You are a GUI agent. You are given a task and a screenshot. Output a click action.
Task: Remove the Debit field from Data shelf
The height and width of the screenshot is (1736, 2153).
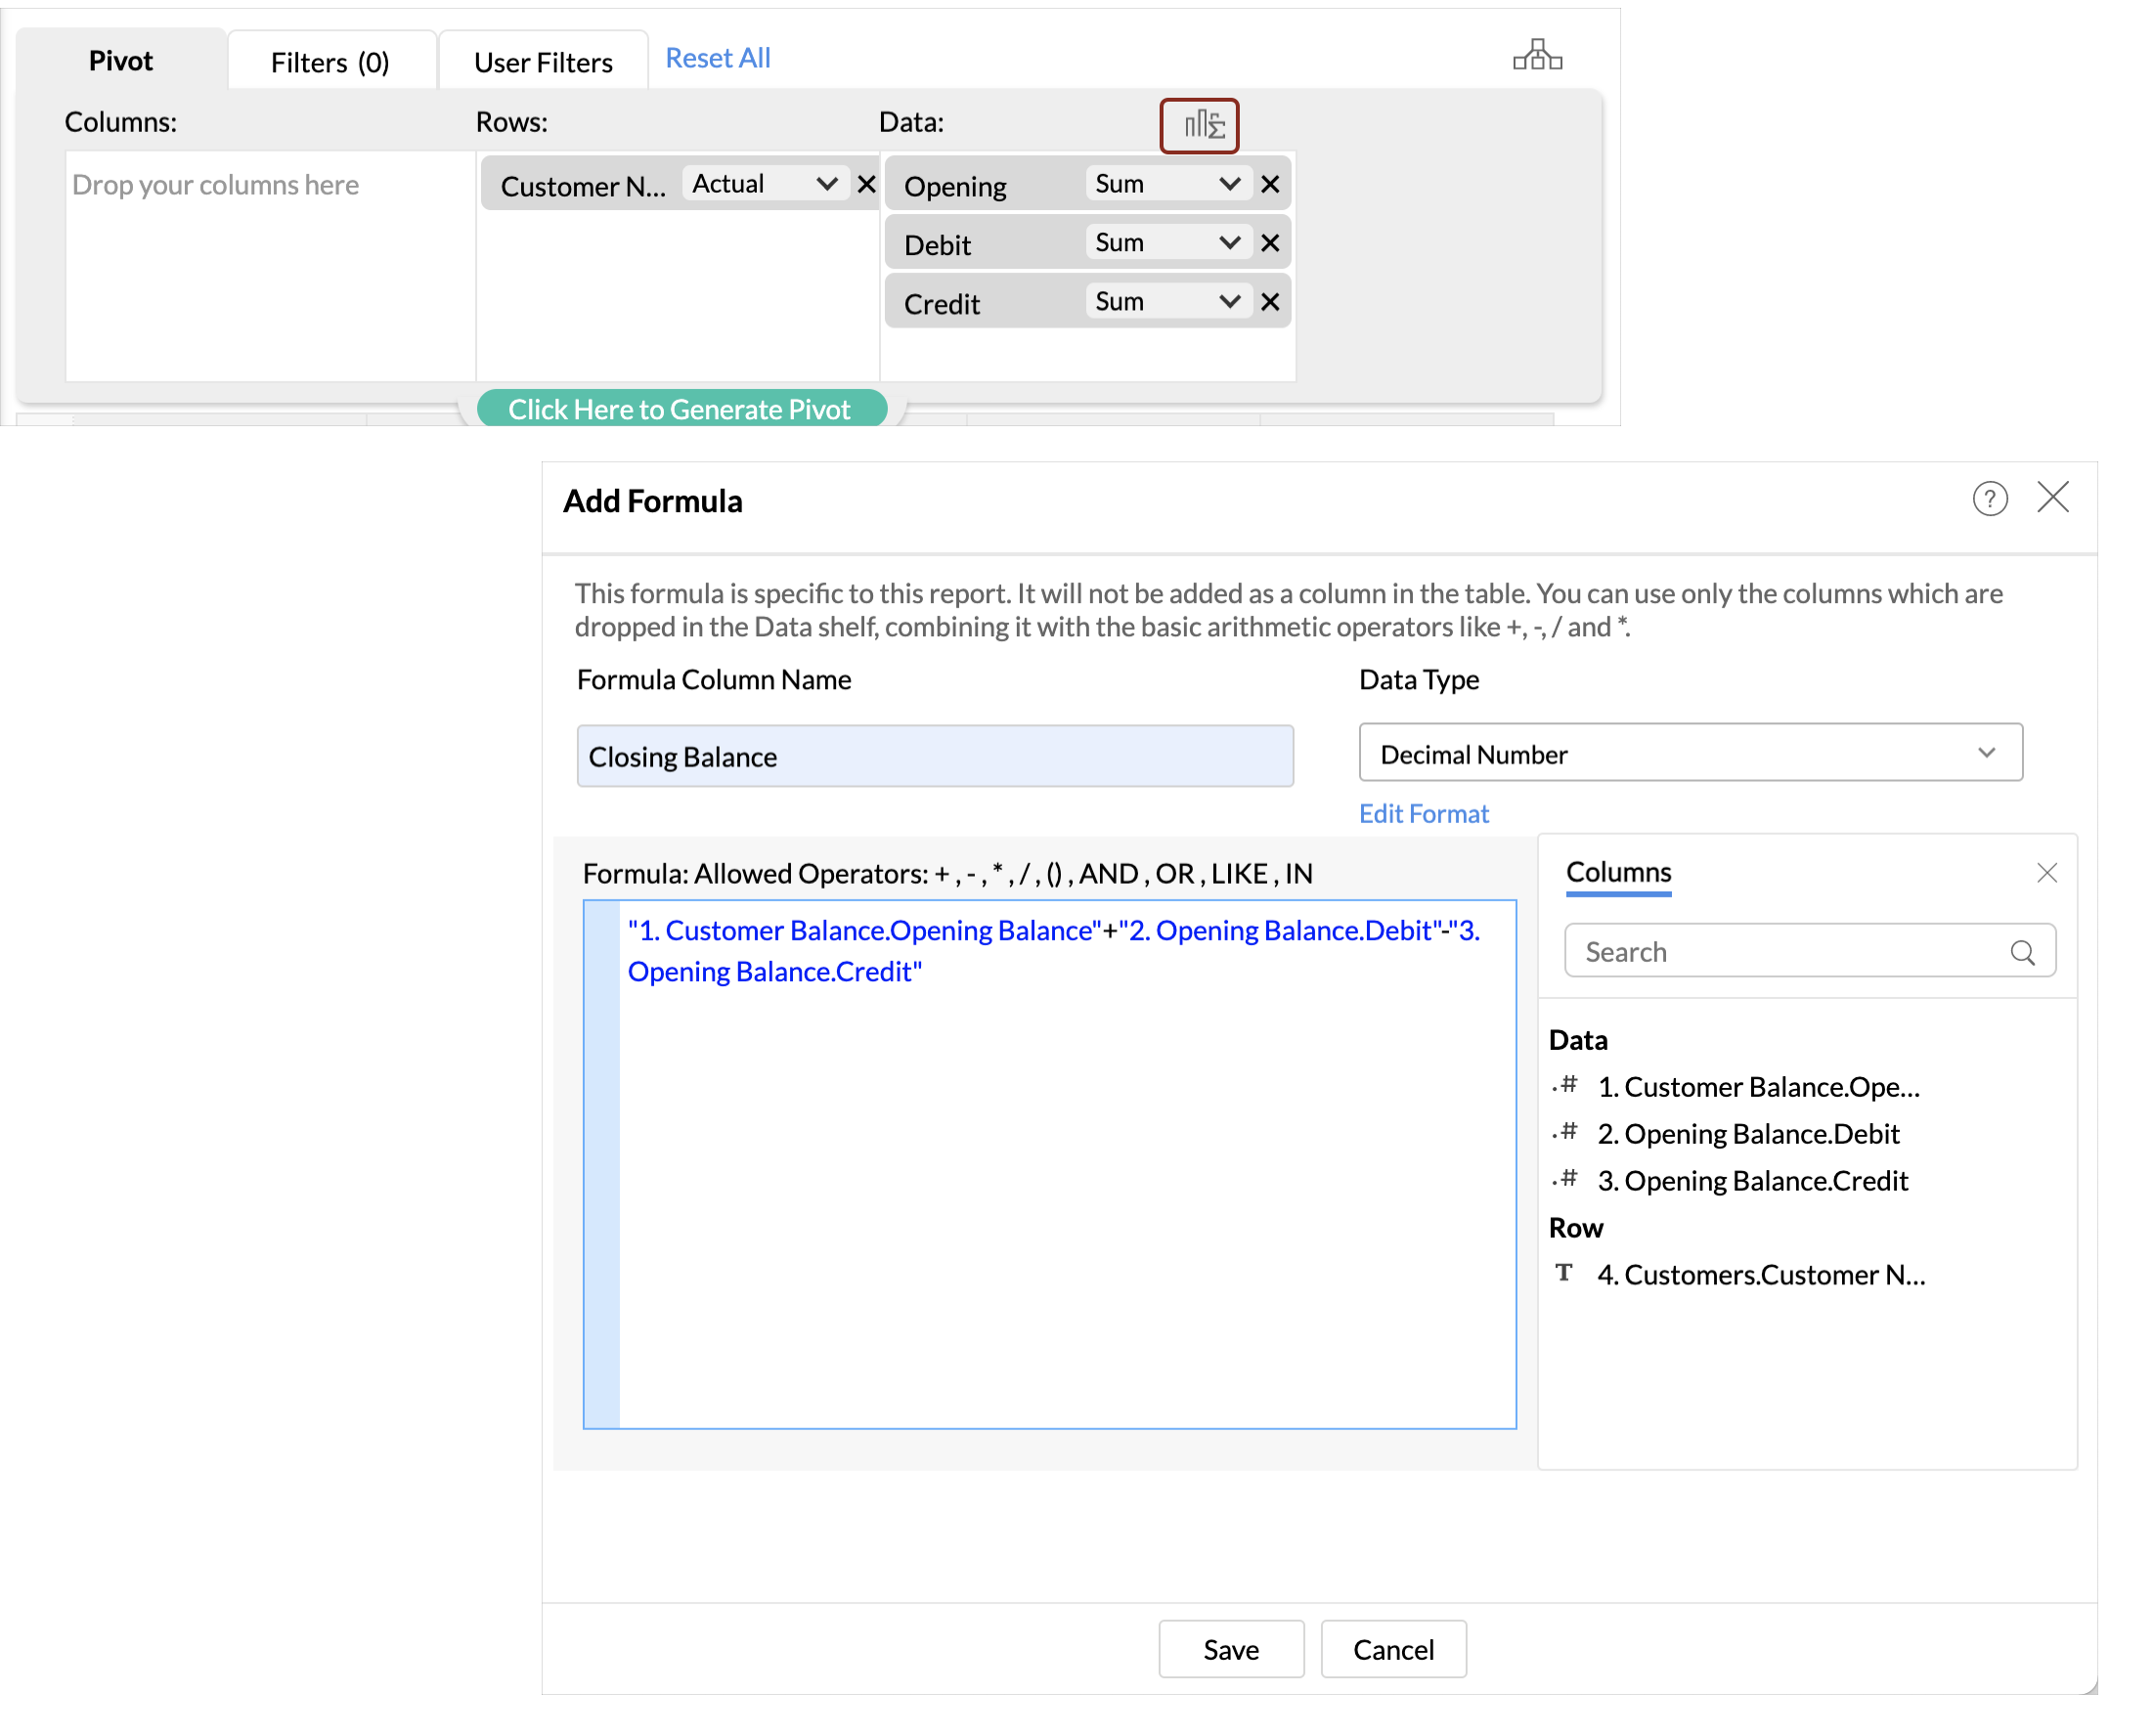tap(1270, 243)
